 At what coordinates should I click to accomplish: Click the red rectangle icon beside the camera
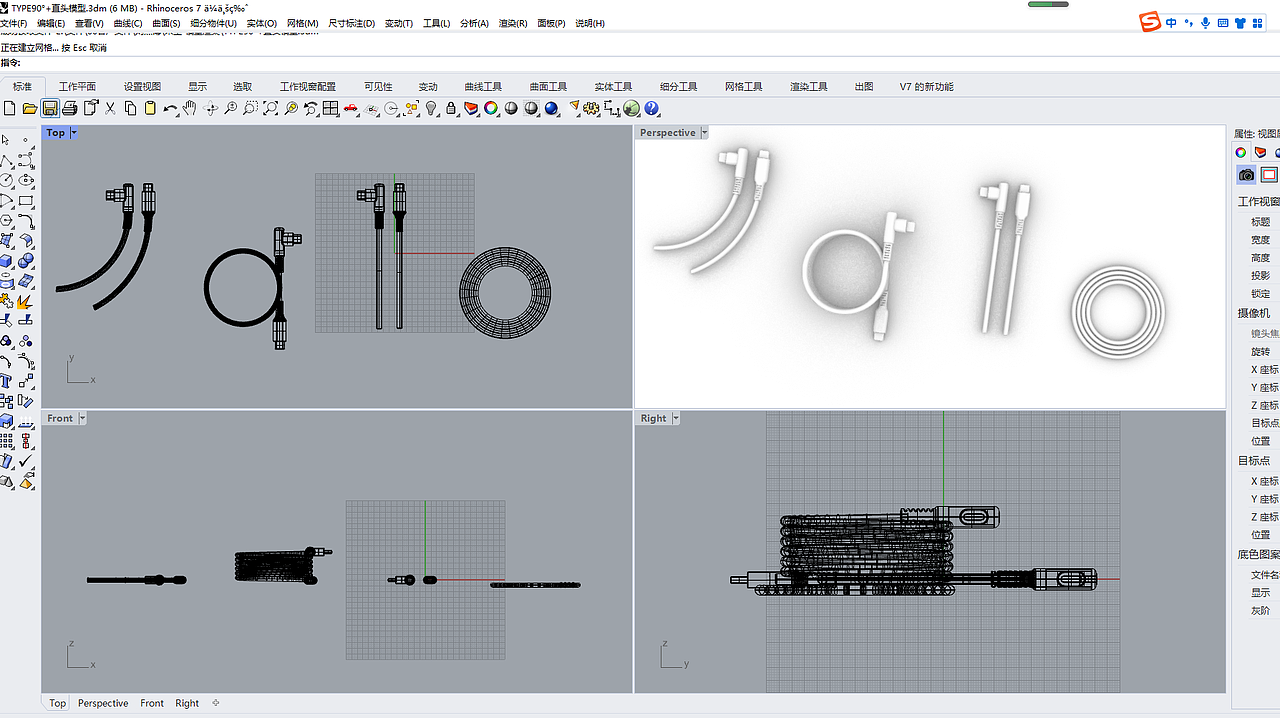coord(1269,175)
